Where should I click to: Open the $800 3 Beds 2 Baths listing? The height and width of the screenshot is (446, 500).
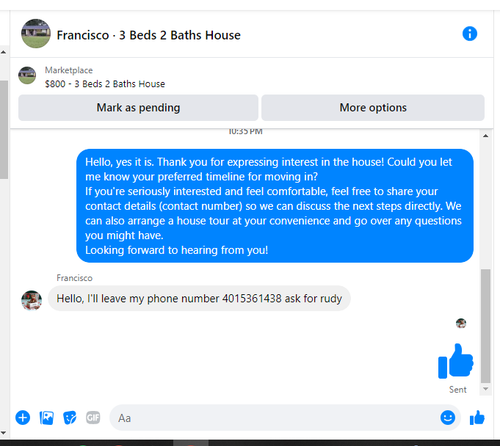[x=105, y=84]
